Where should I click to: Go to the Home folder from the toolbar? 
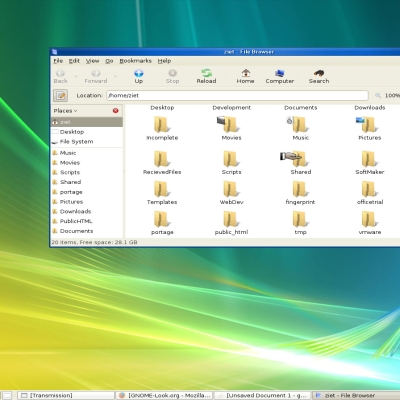click(x=245, y=76)
